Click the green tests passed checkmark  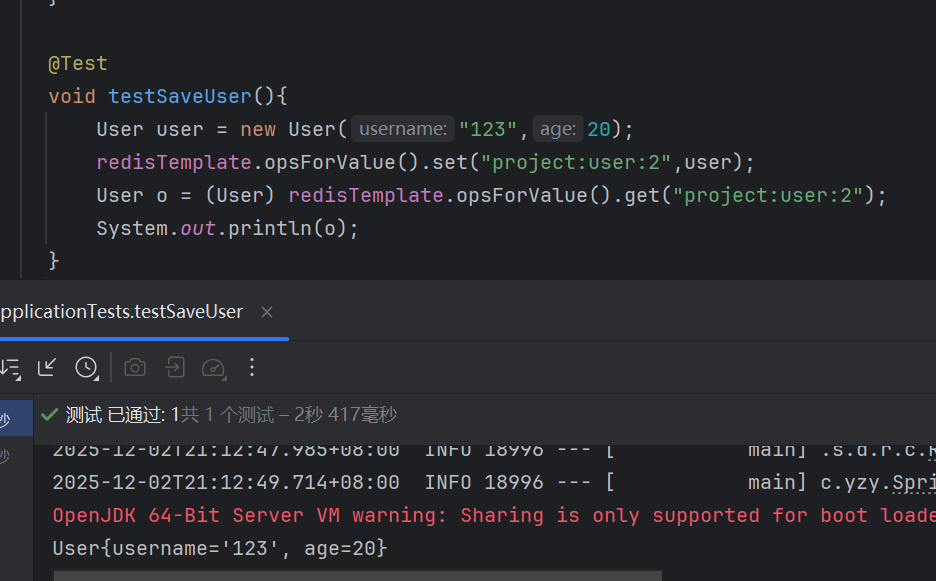tap(50, 414)
